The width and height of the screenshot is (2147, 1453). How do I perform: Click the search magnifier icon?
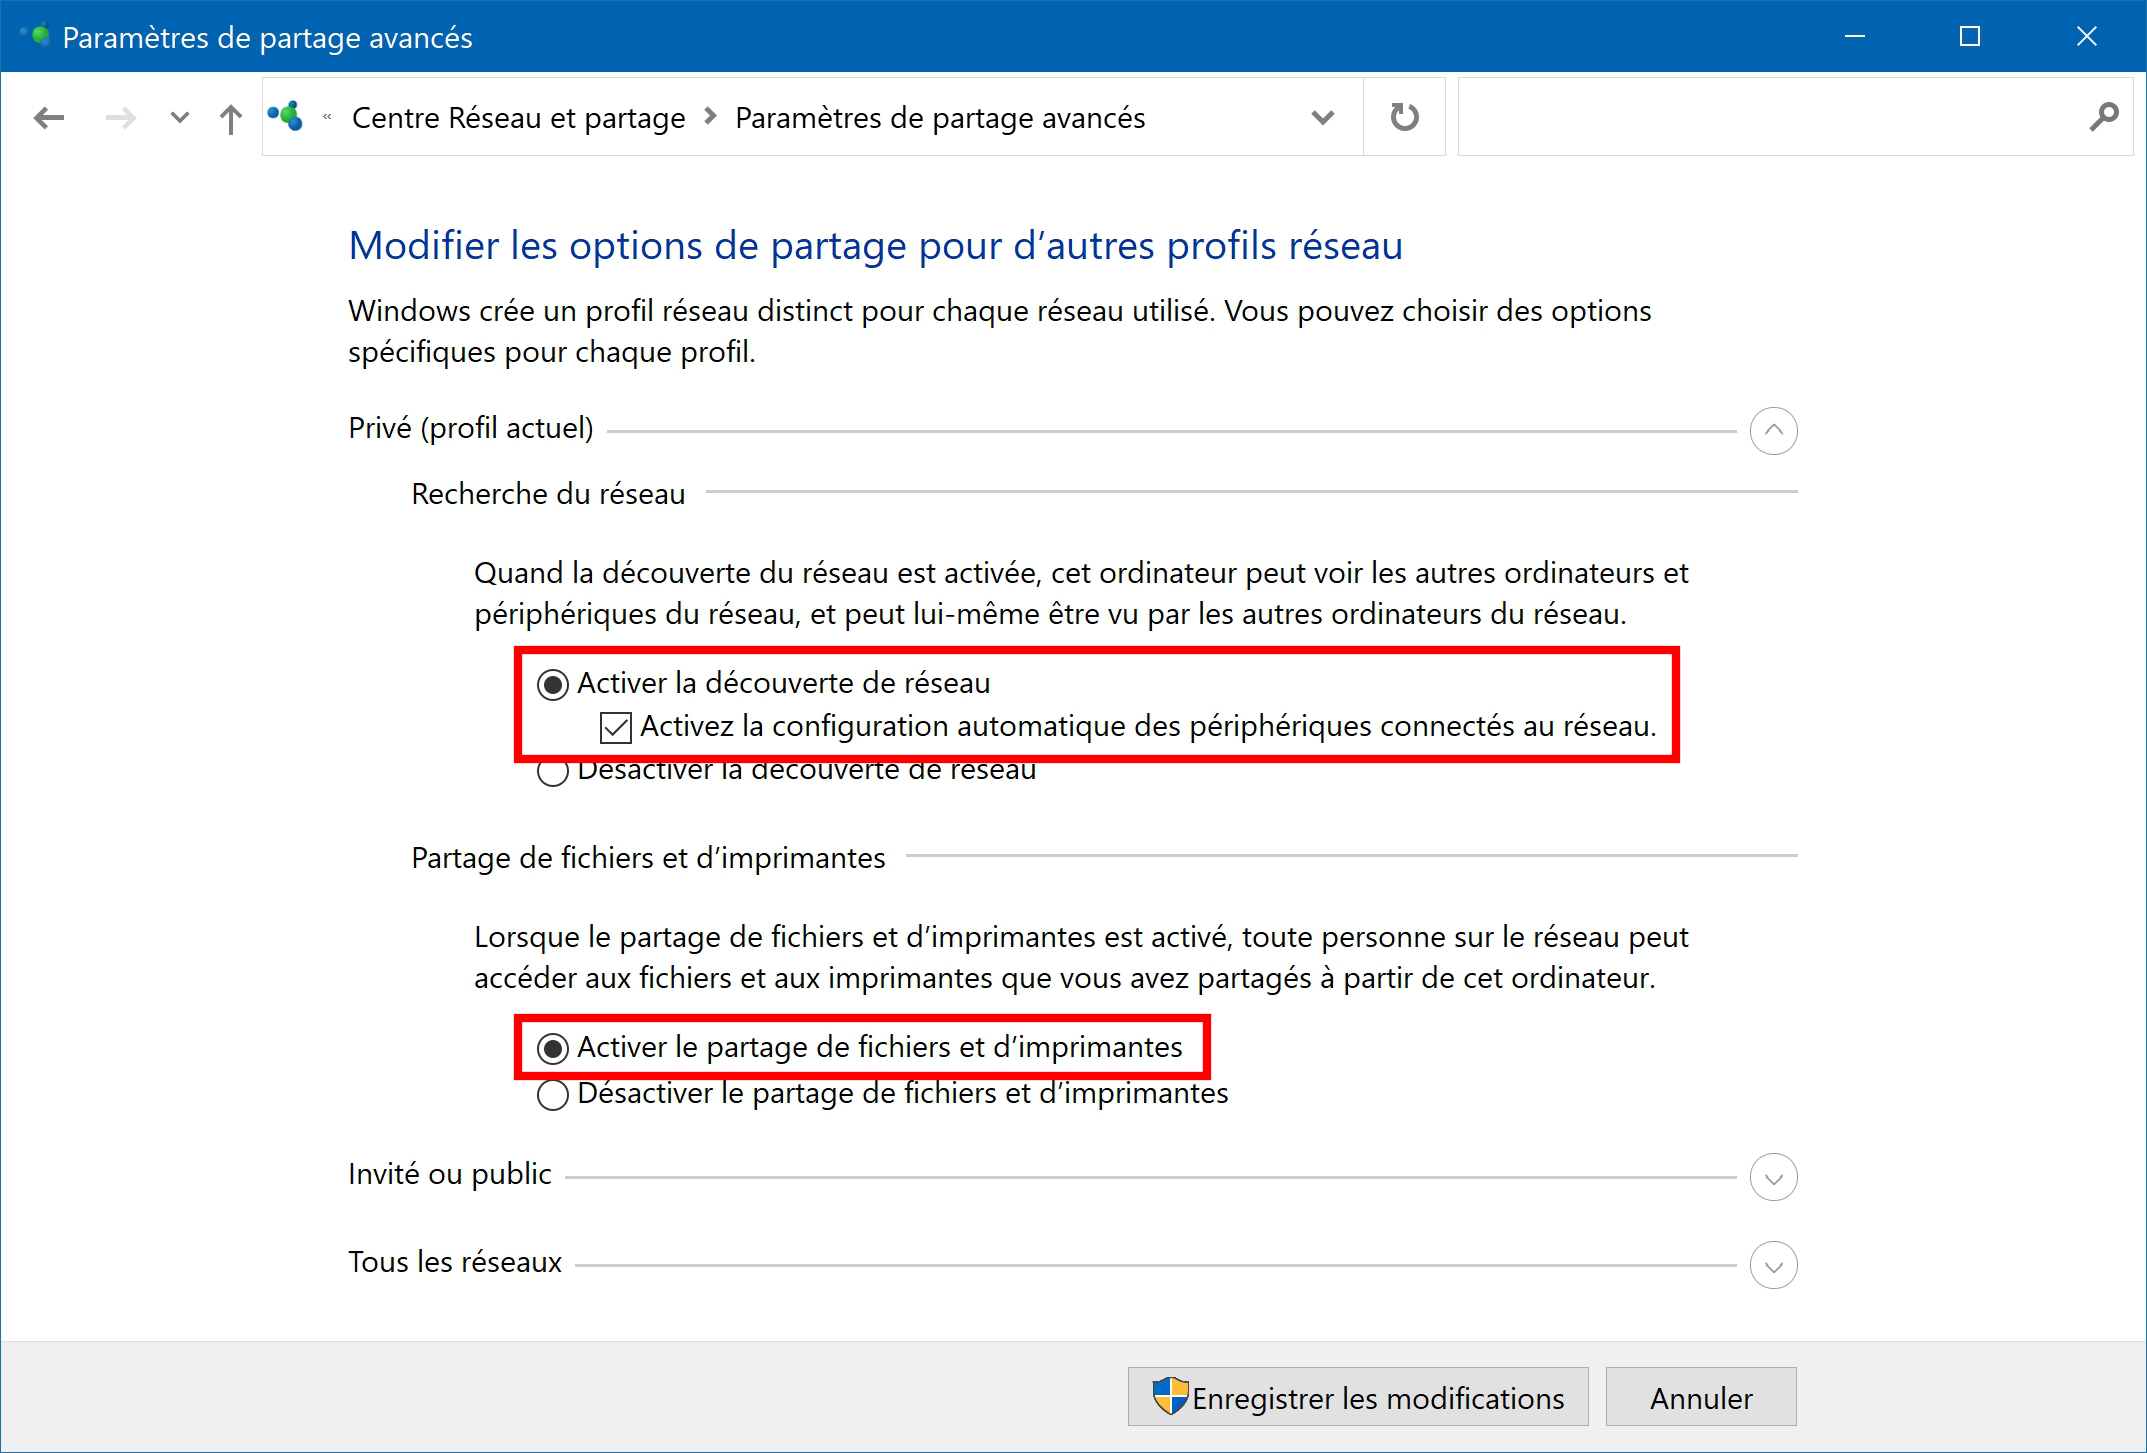tap(2103, 117)
